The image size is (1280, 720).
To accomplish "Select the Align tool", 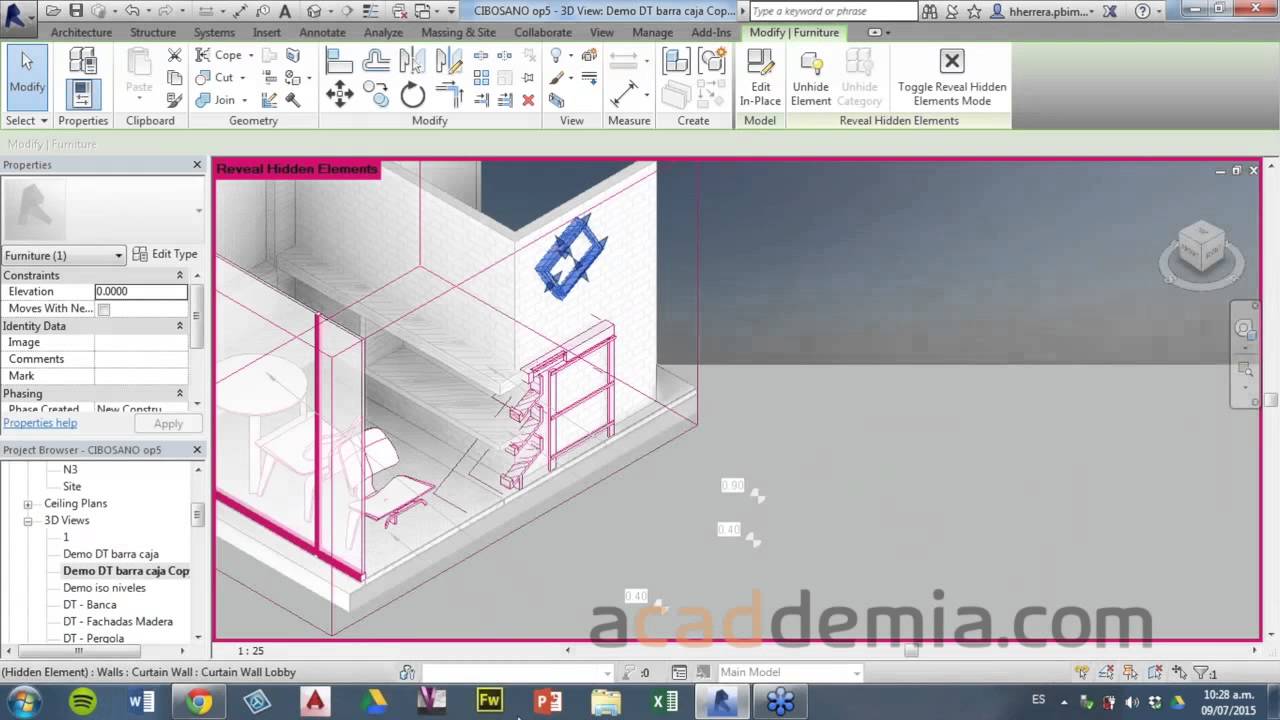I will [339, 62].
